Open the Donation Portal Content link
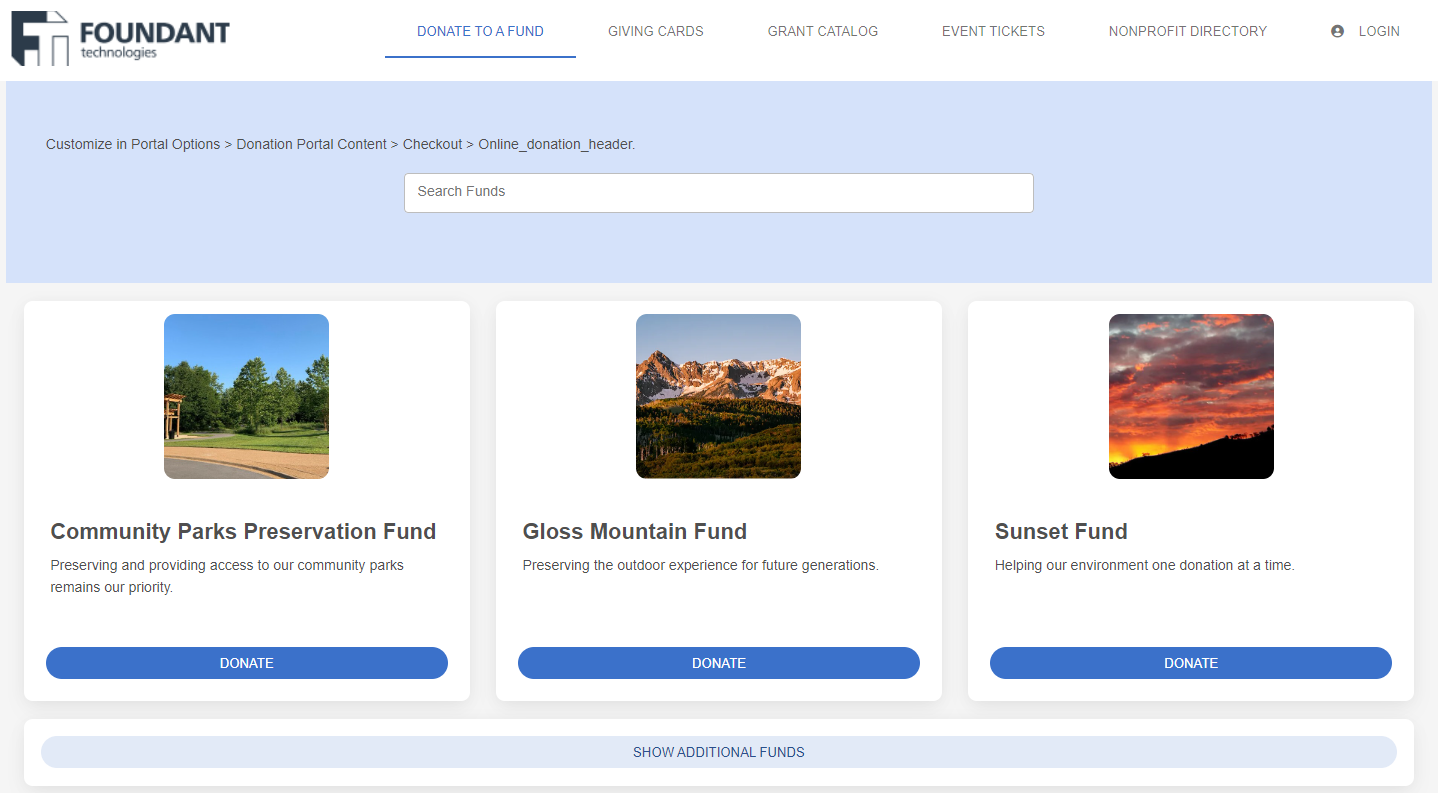 (311, 144)
